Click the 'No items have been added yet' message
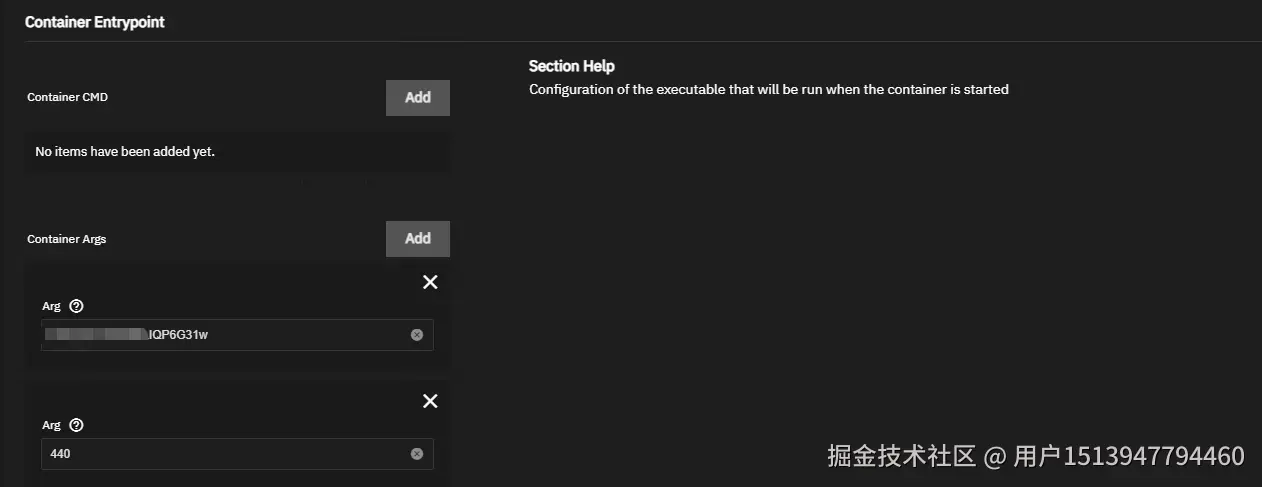The width and height of the screenshot is (1262, 487). click(x=125, y=152)
